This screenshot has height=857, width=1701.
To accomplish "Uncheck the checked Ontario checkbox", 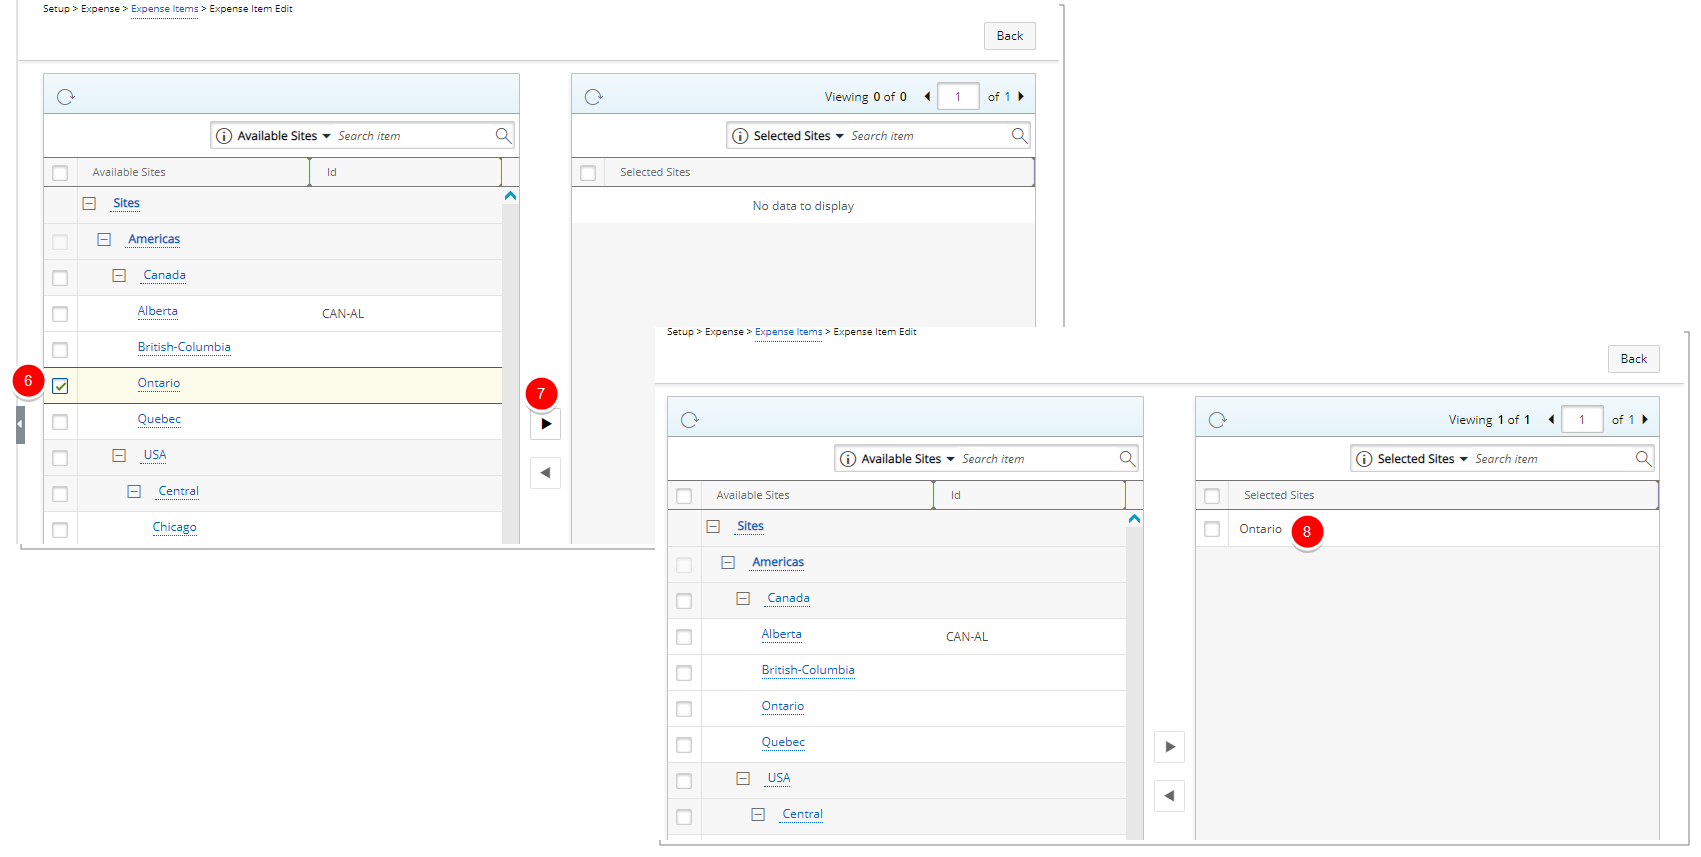I will pyautogui.click(x=60, y=386).
